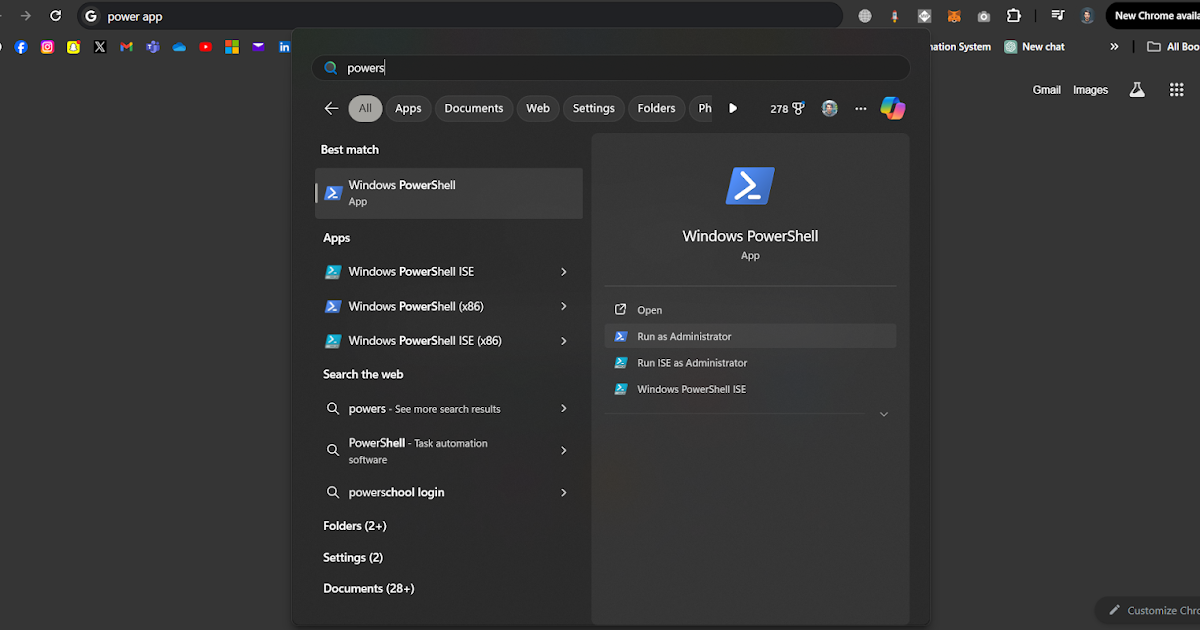Open the account avatar in Windows search
Image resolution: width=1200 pixels, height=630 pixels.
[x=830, y=108]
